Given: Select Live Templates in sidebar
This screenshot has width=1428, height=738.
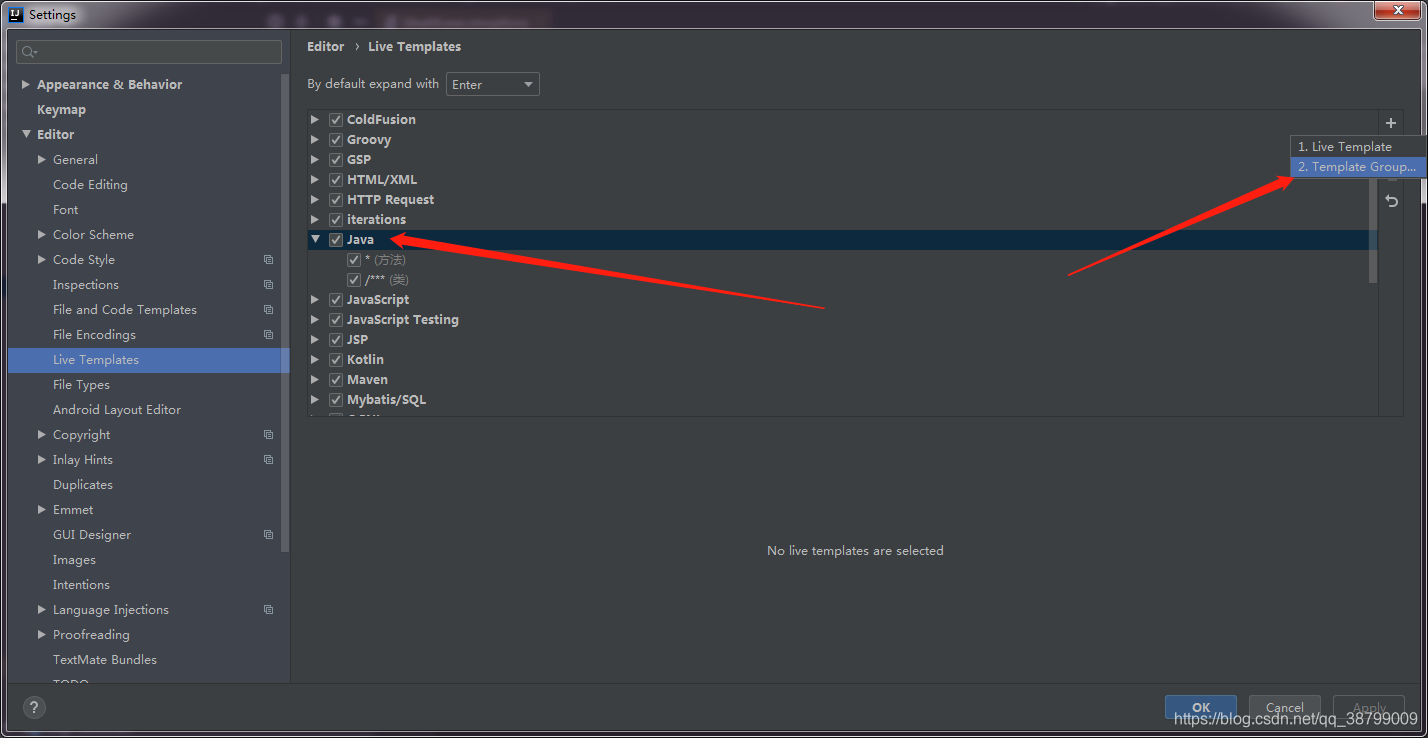Looking at the screenshot, I should tap(148, 360).
